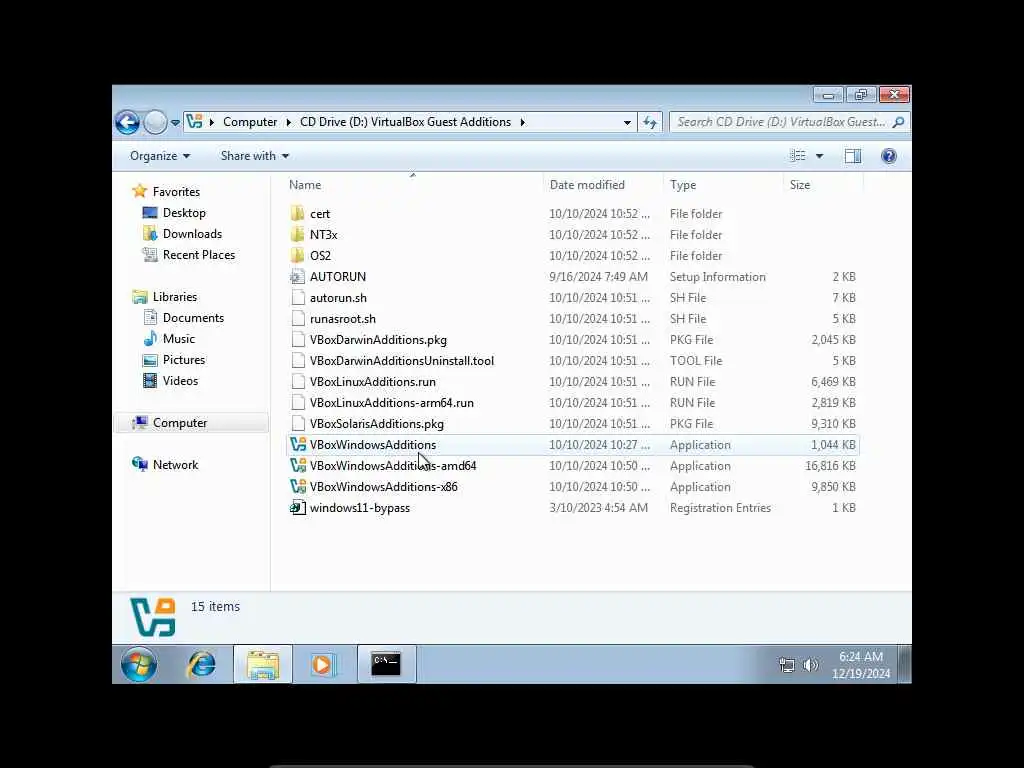Click the Back navigation arrow button
1024x768 pixels.
[x=127, y=122]
